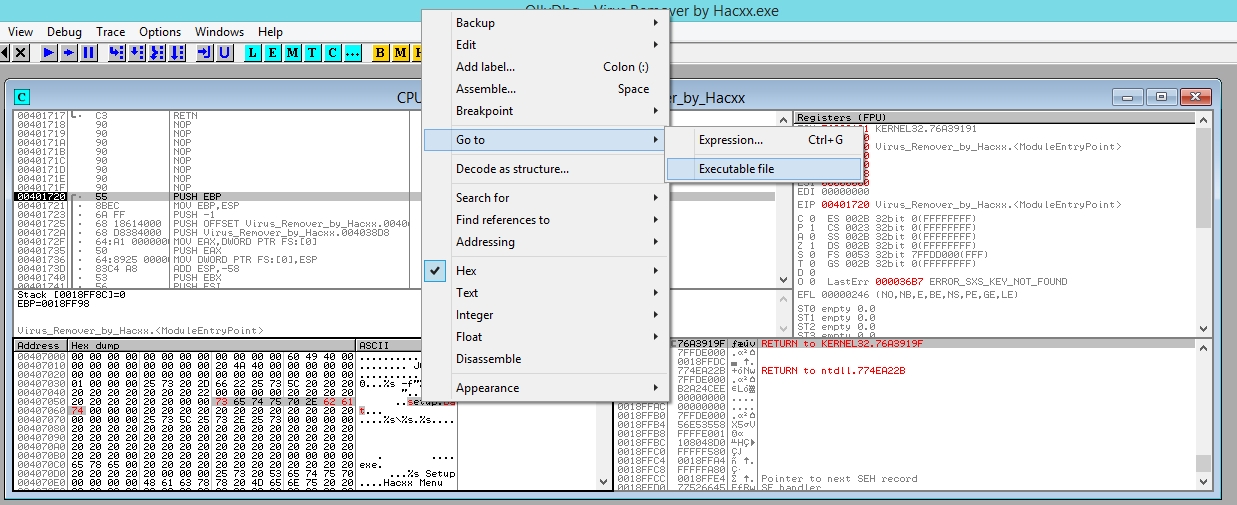Click the Close program X toolbar icon

coord(22,52)
